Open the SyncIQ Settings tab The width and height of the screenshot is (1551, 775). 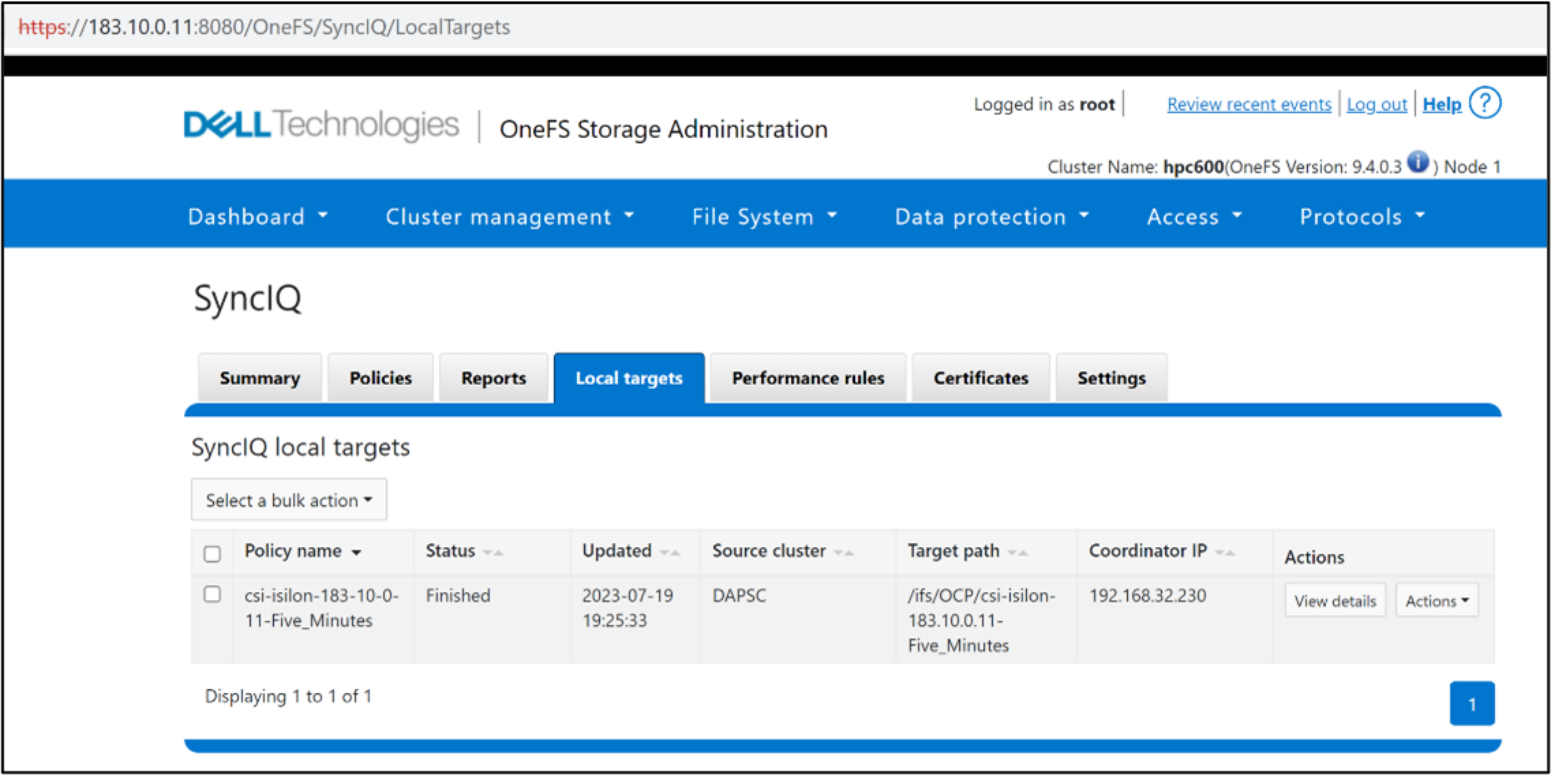click(1112, 378)
